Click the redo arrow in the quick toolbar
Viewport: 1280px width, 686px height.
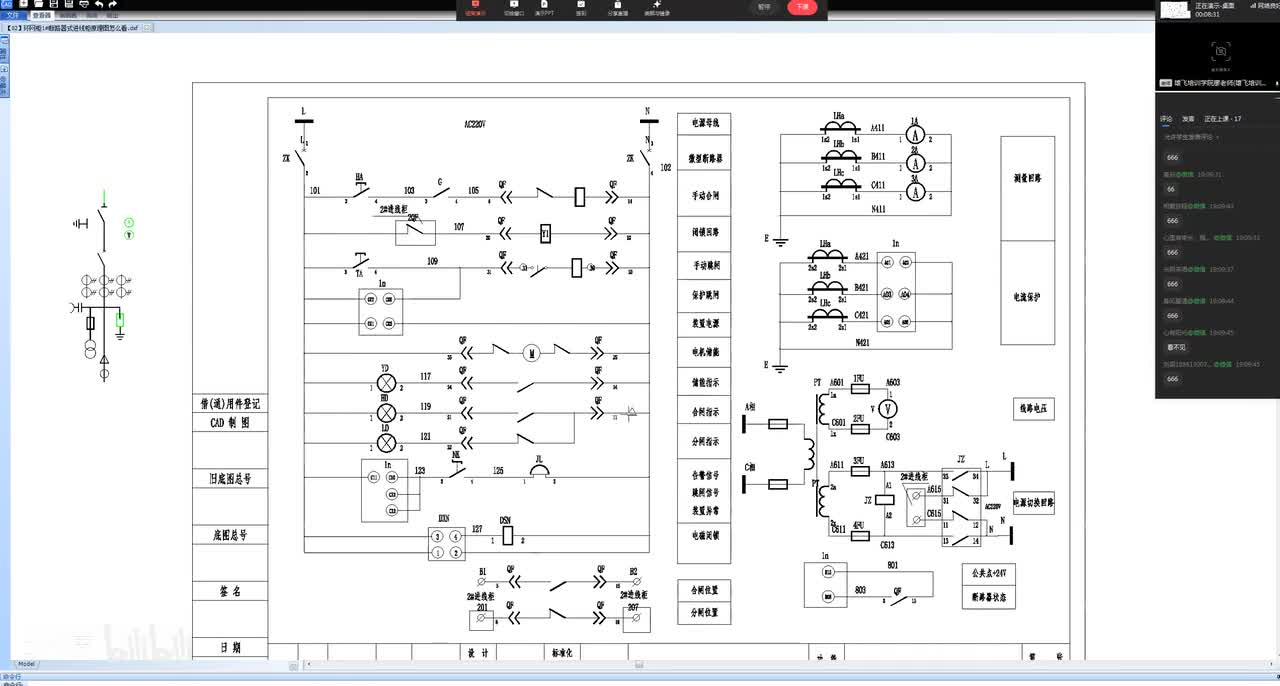(x=113, y=5)
